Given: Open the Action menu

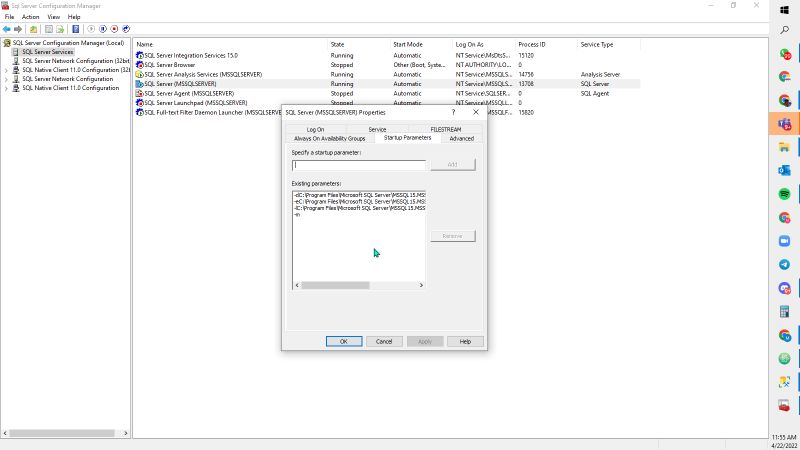Looking at the screenshot, I should tap(30, 17).
